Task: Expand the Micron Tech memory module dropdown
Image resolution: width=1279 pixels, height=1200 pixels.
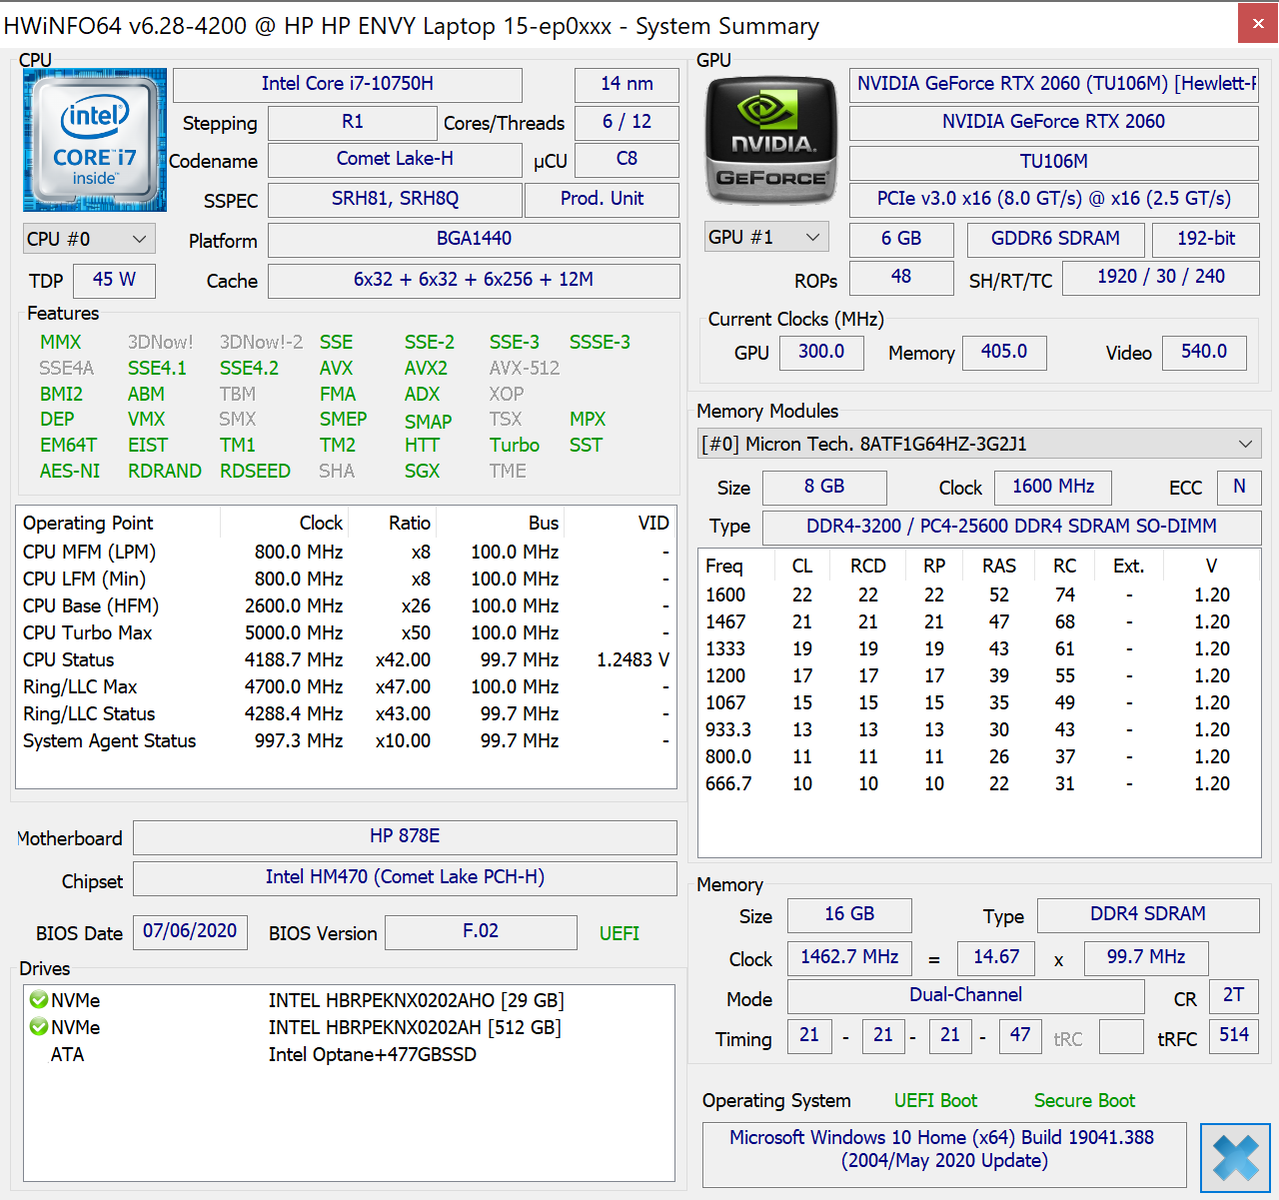Action: click(979, 444)
